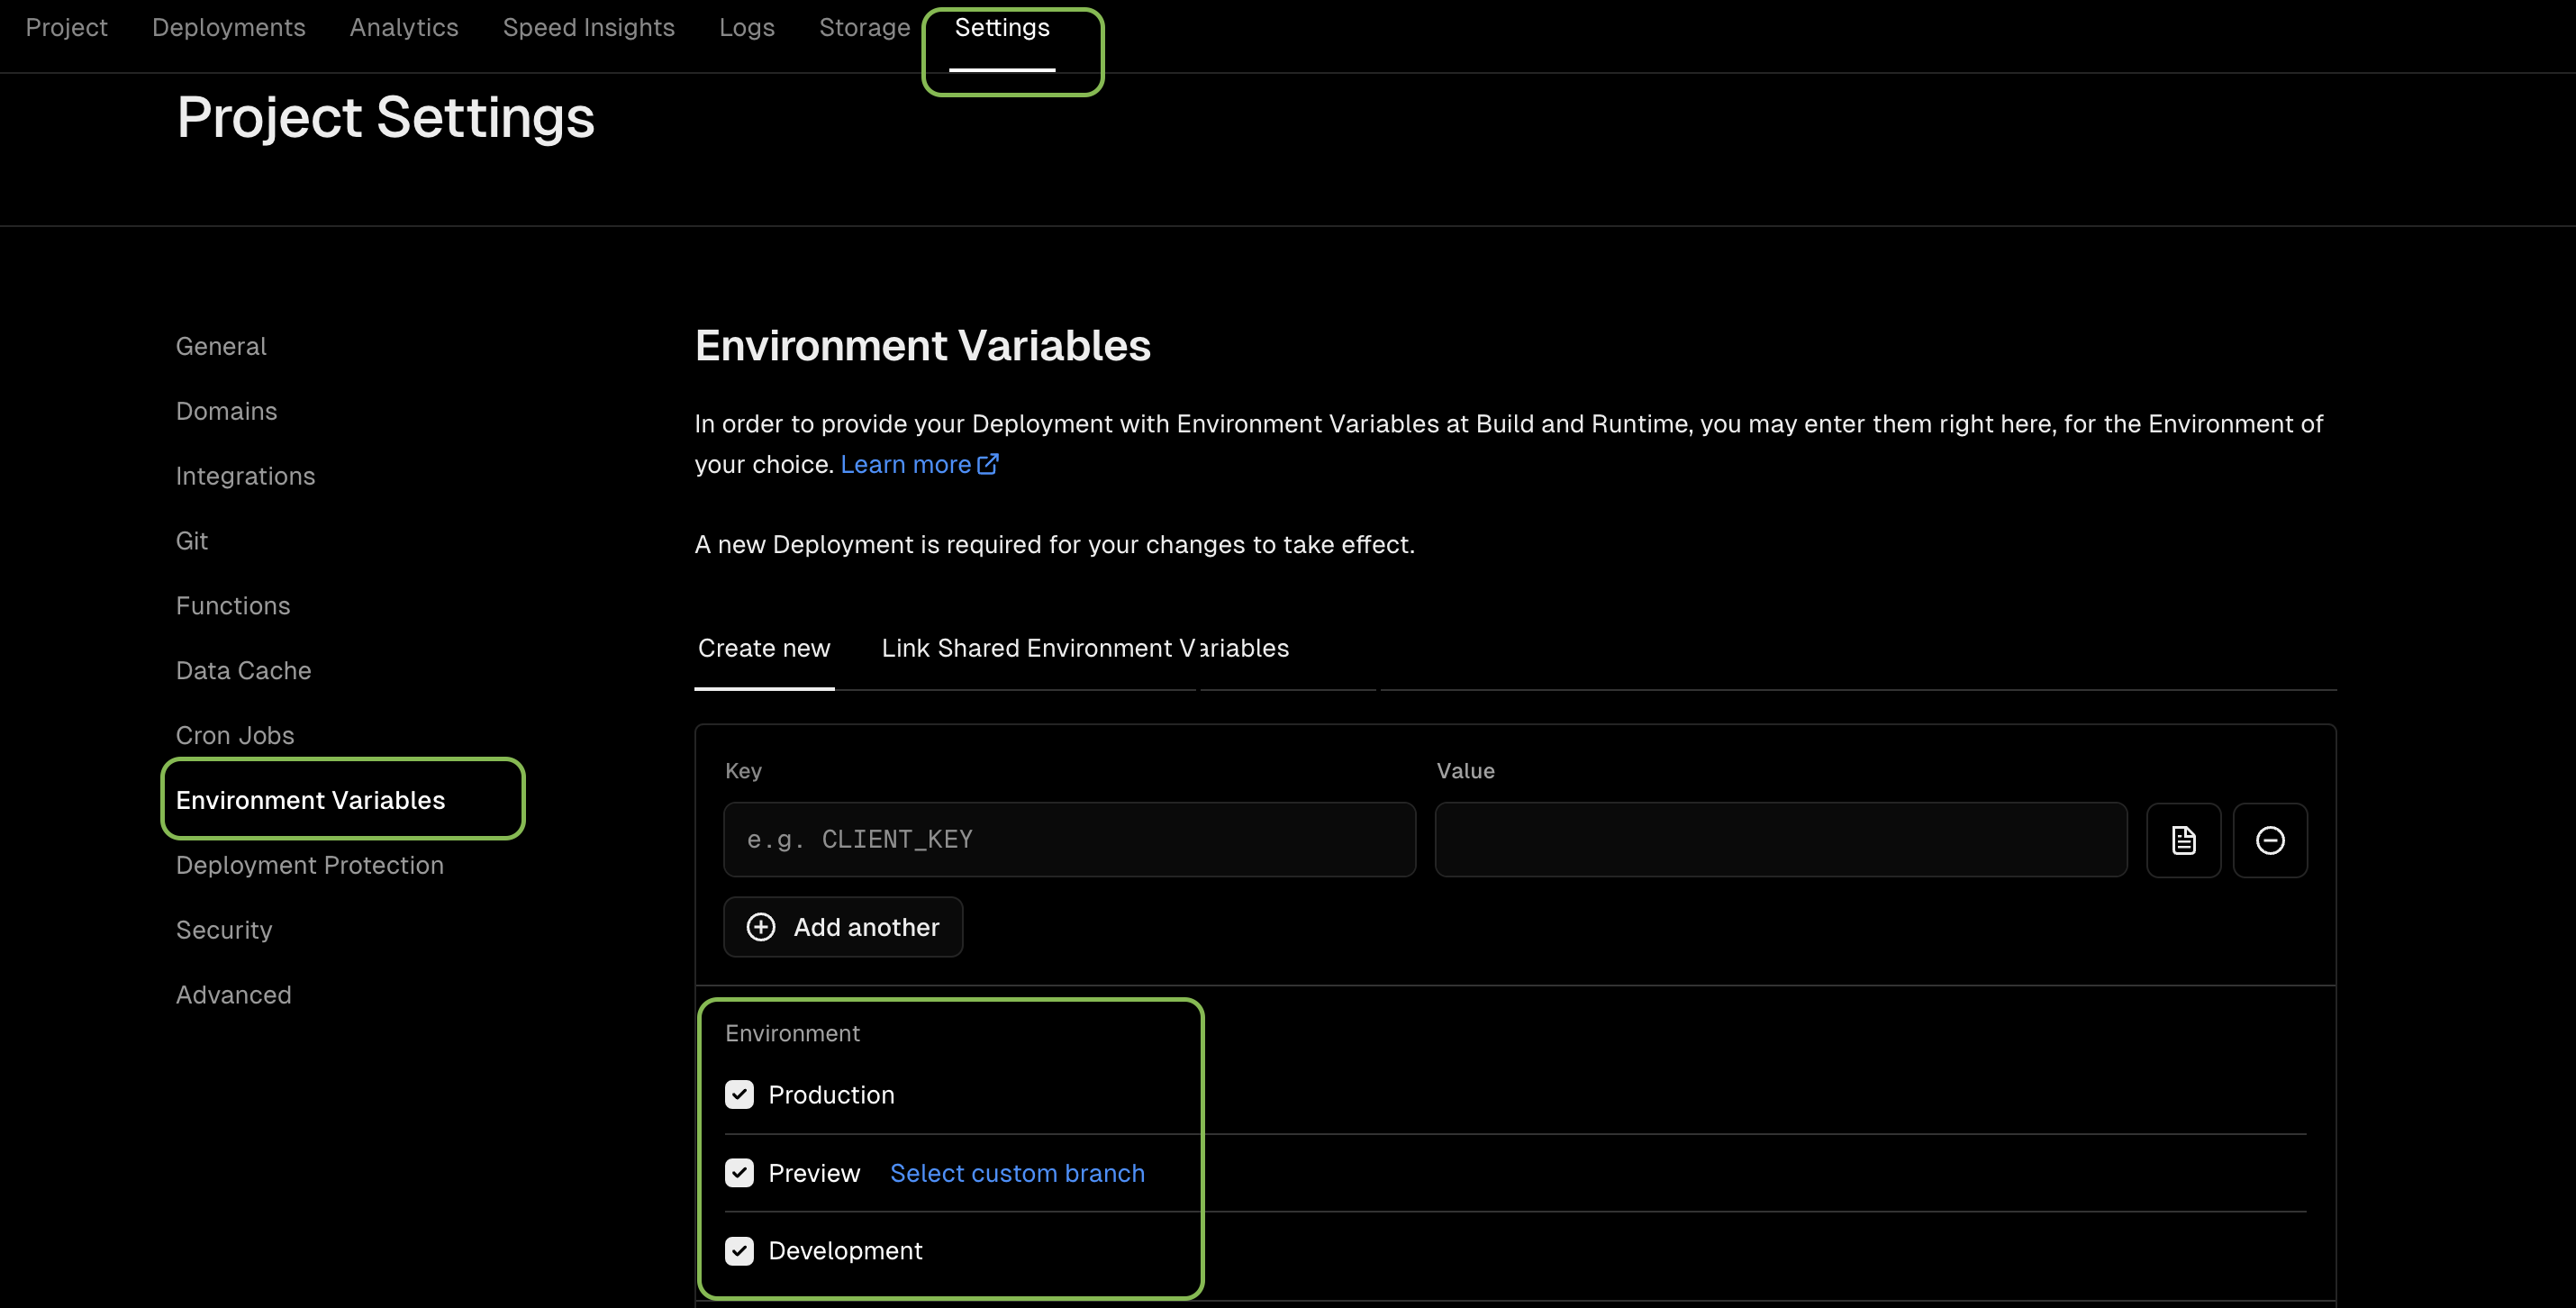Click into the Value input field

(x=1780, y=840)
